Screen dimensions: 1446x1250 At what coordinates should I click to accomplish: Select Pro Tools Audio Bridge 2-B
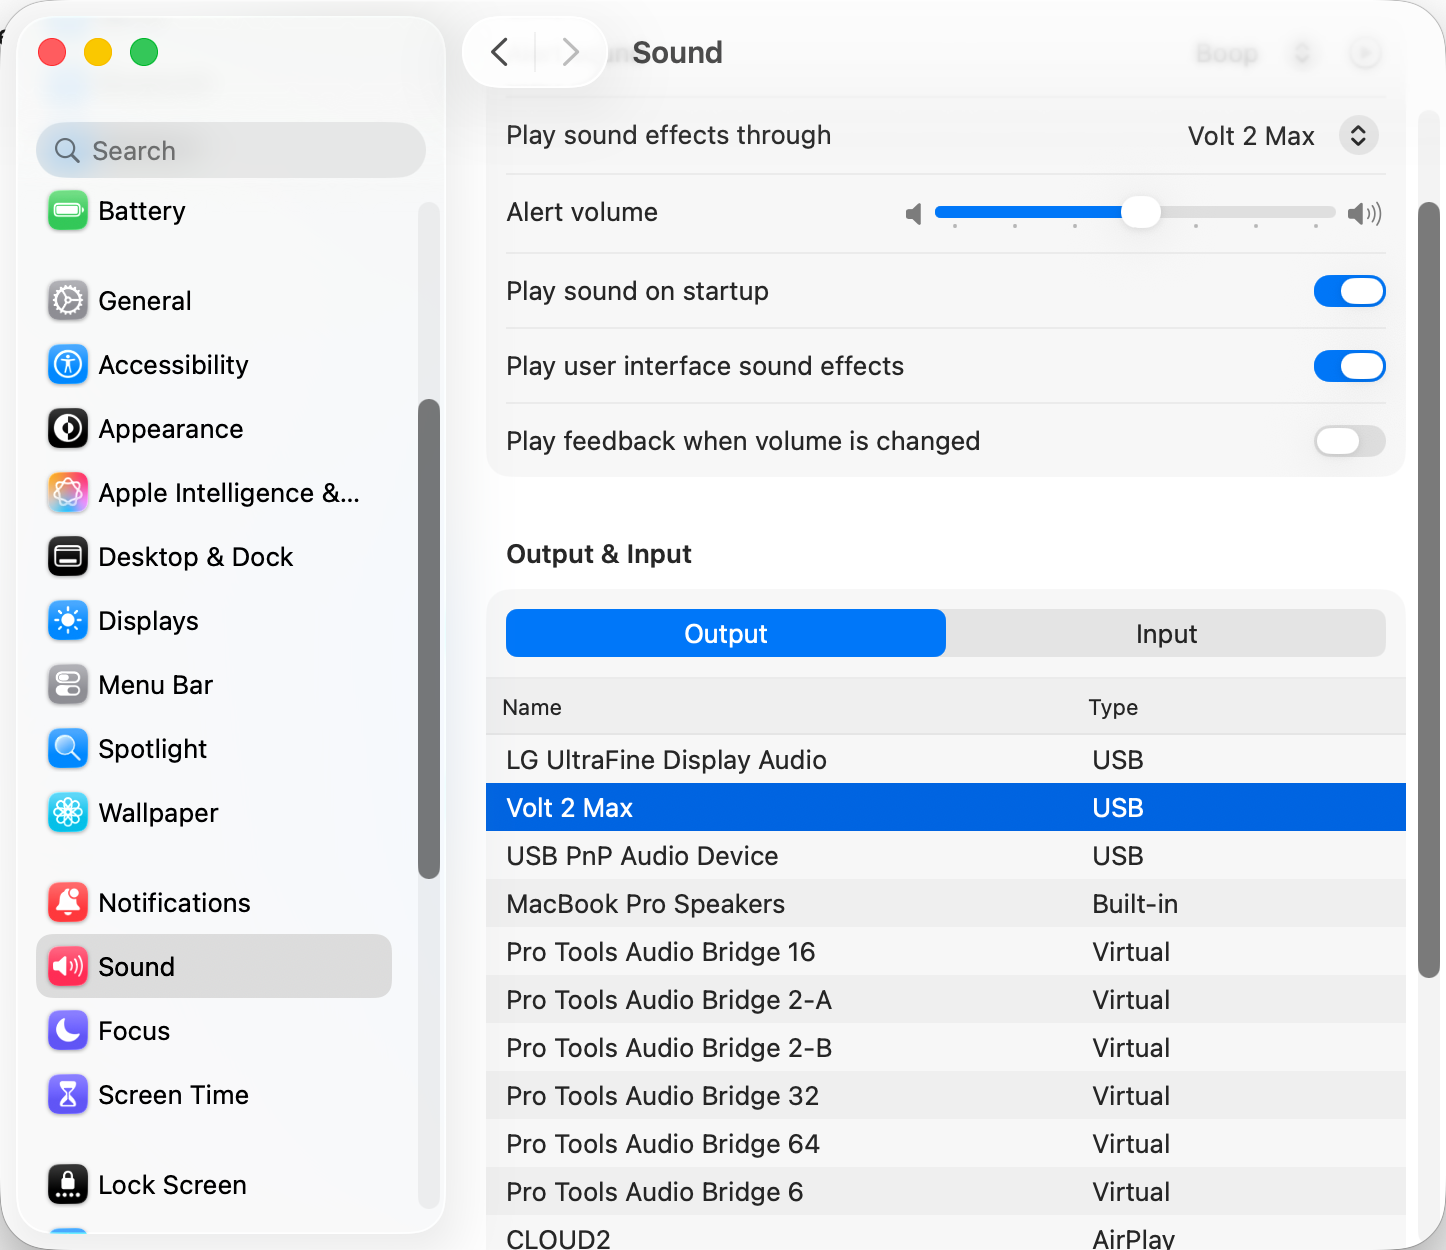tap(946, 1047)
